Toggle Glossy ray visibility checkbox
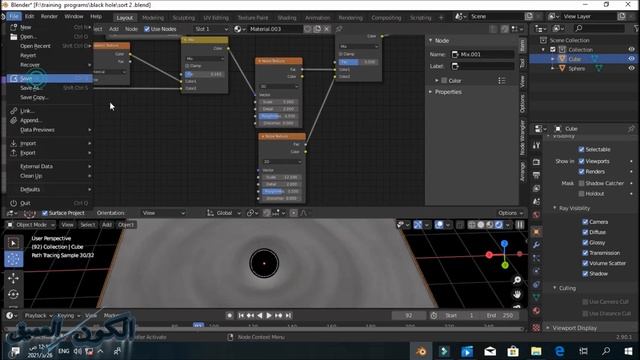Viewport: 640px width, 360px height. tap(585, 242)
